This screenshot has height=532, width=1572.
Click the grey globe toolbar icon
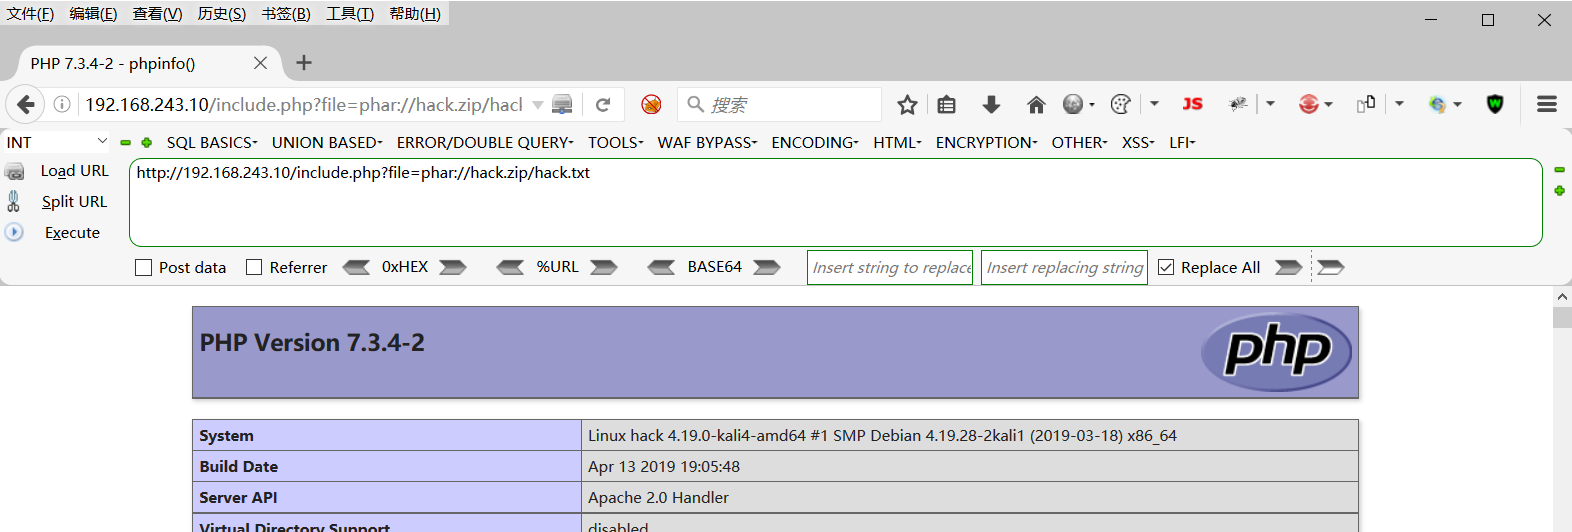(1073, 104)
